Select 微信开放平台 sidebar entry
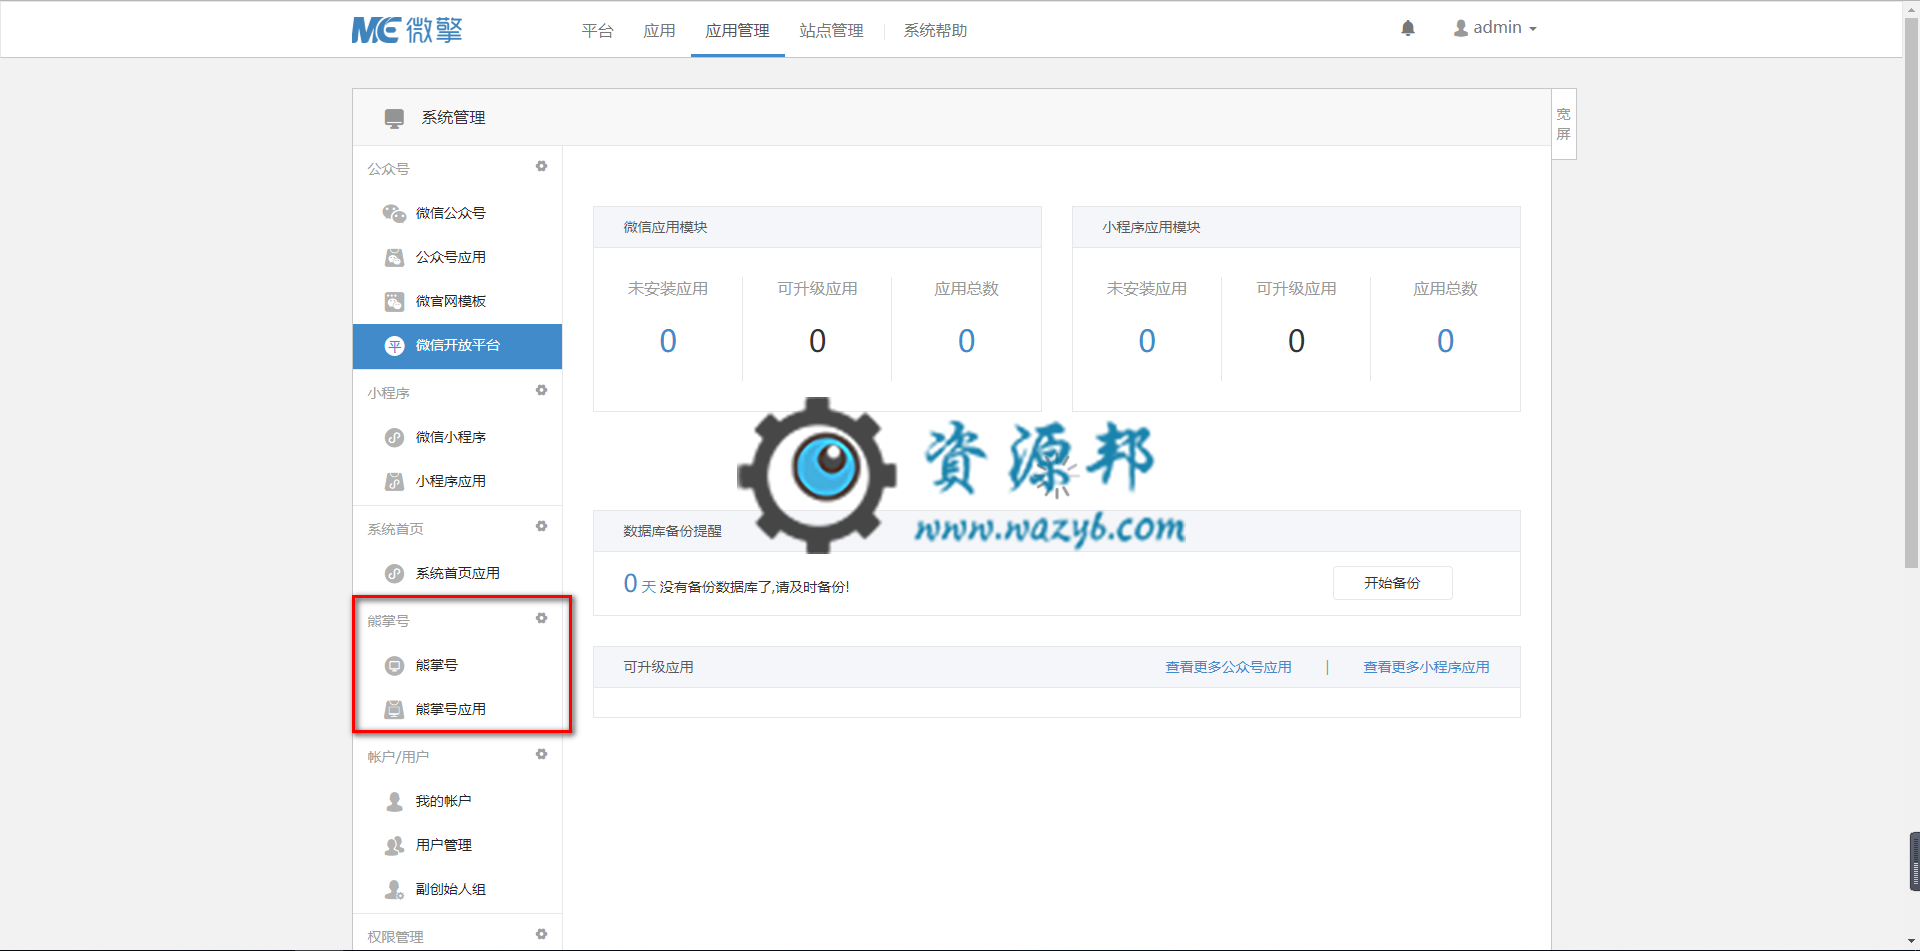The width and height of the screenshot is (1920, 951). point(457,346)
